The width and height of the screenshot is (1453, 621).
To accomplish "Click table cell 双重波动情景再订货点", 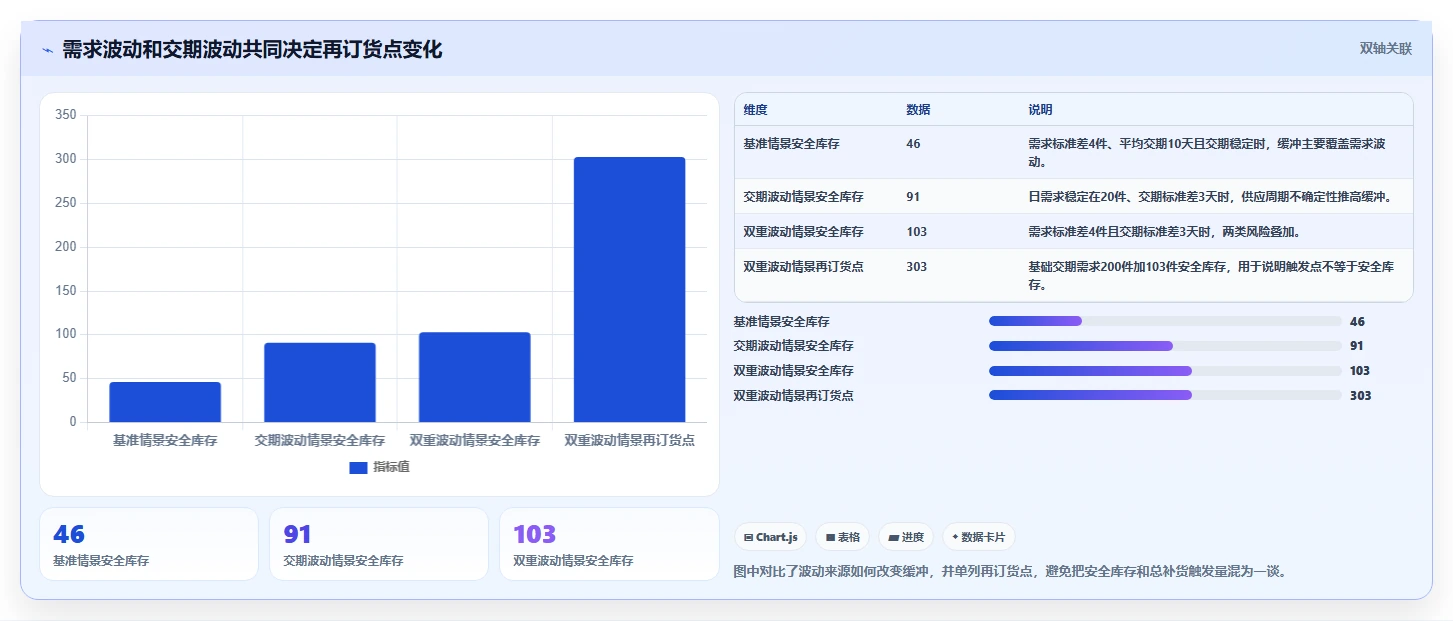I will pyautogui.click(x=804, y=267).
